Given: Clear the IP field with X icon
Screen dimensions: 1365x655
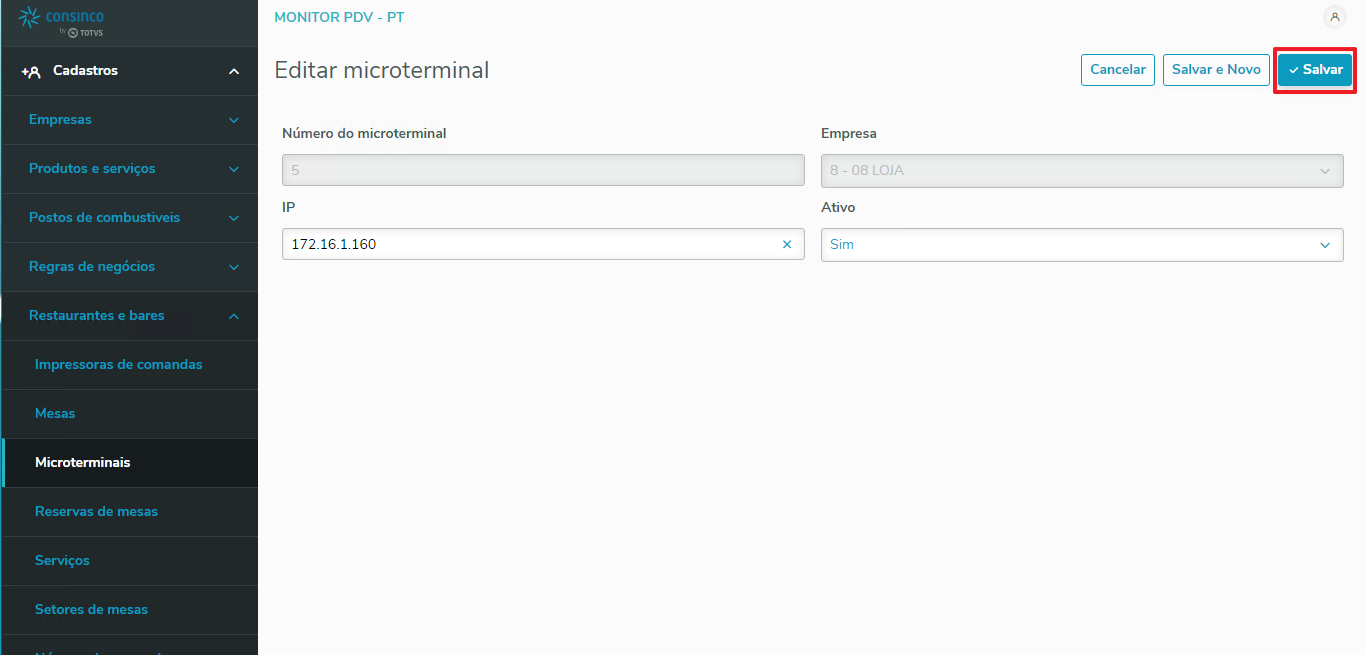Looking at the screenshot, I should (x=787, y=244).
